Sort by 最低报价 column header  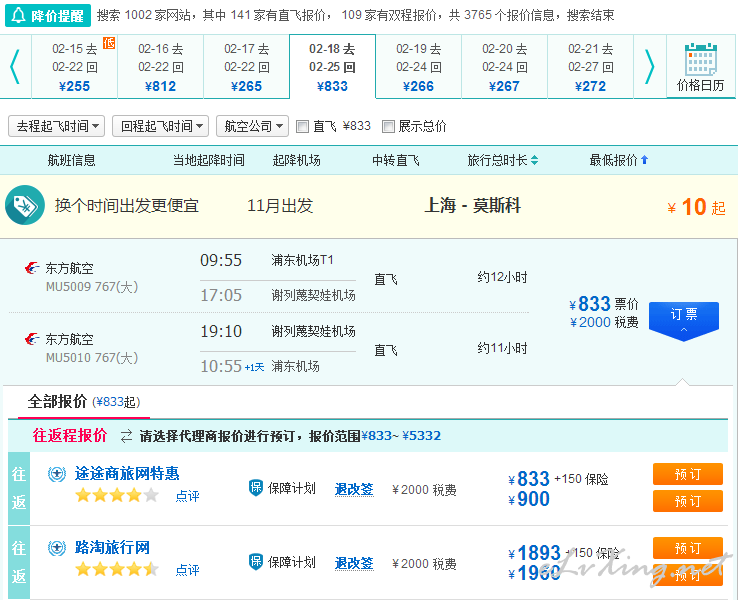[x=618, y=160]
